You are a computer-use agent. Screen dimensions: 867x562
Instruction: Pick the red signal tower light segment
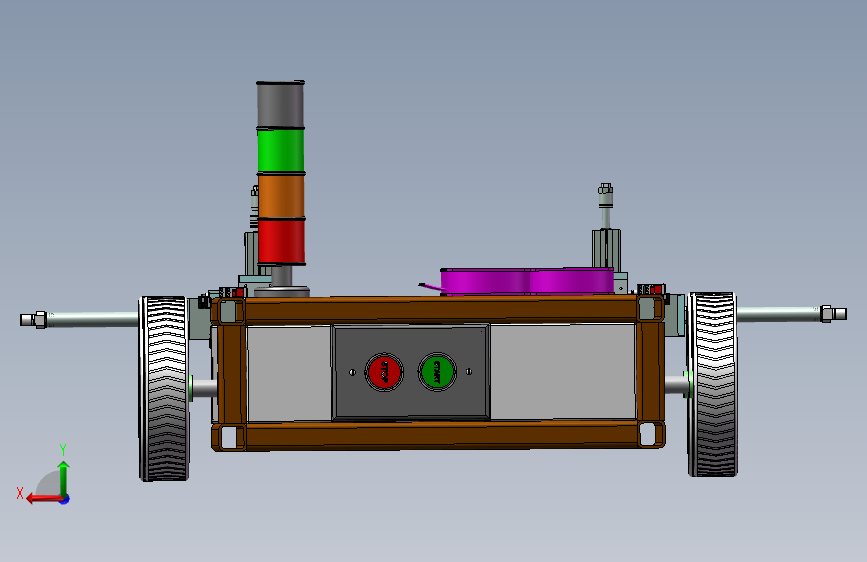tap(281, 242)
